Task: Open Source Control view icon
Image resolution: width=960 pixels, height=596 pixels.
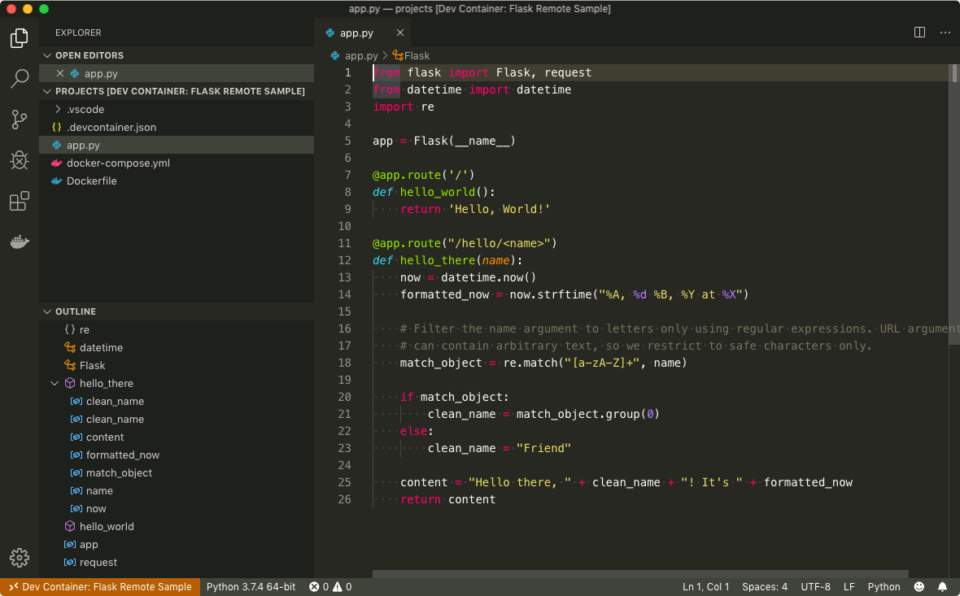Action: (x=19, y=119)
